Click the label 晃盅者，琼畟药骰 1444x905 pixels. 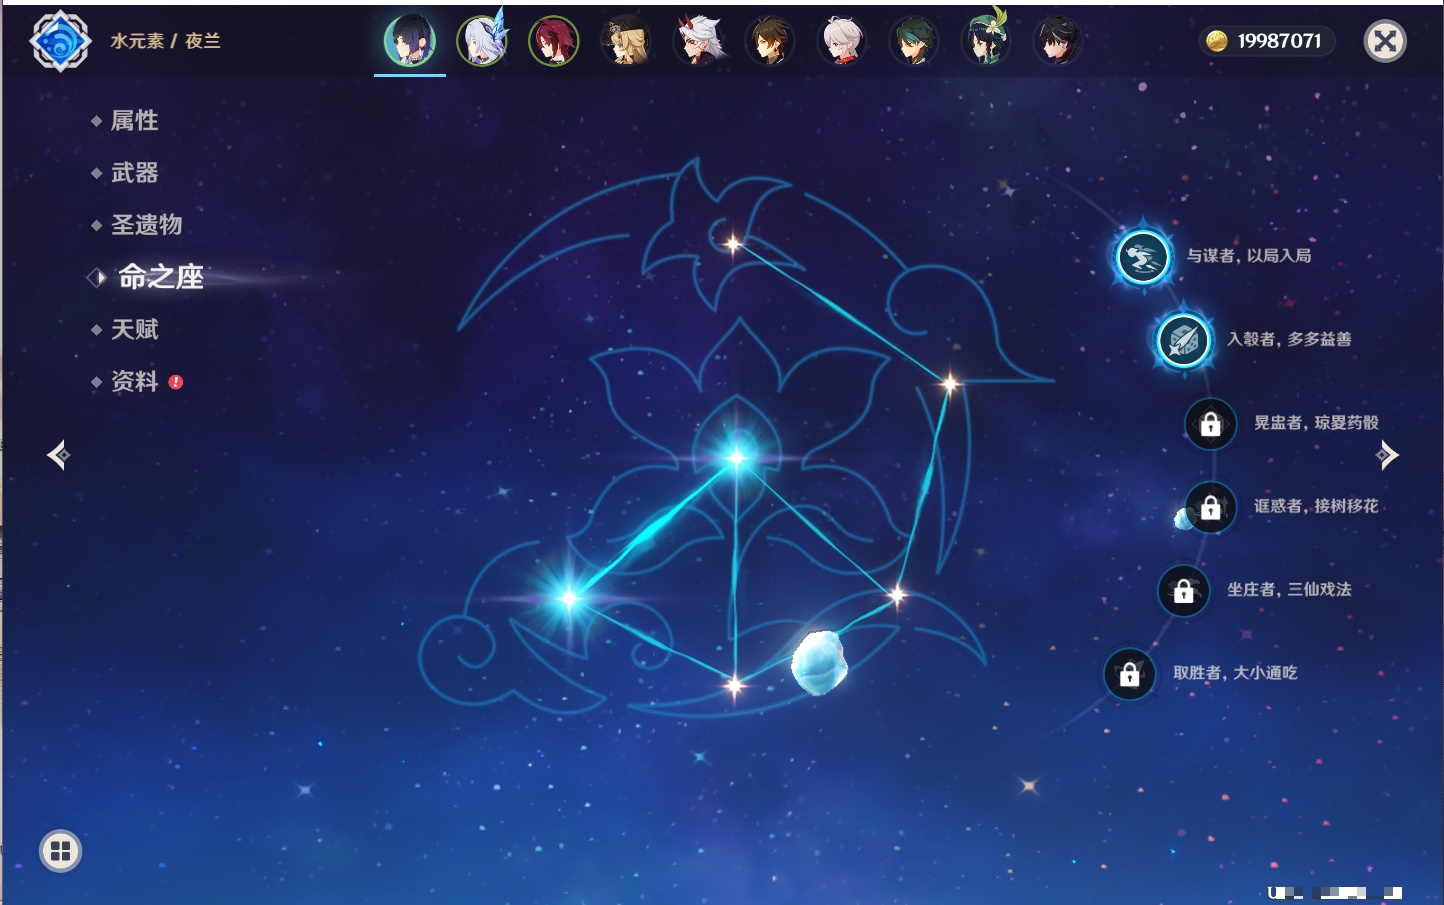click(x=1316, y=423)
